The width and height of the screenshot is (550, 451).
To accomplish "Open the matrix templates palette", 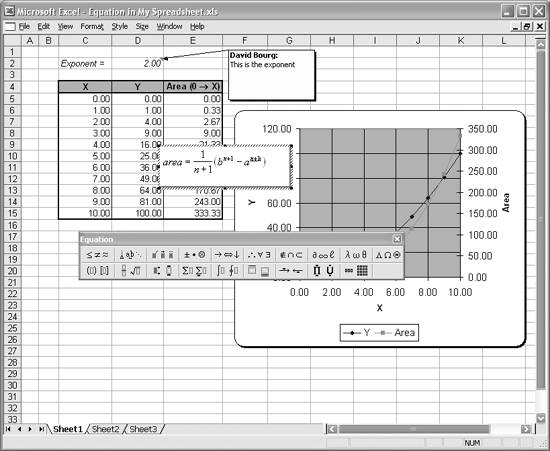I will pos(356,271).
